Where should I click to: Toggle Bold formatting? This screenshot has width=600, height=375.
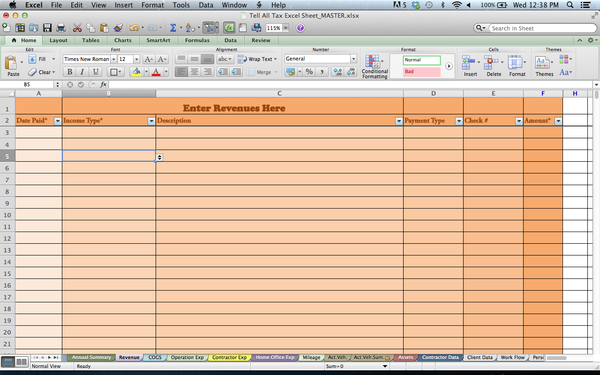click(70, 72)
